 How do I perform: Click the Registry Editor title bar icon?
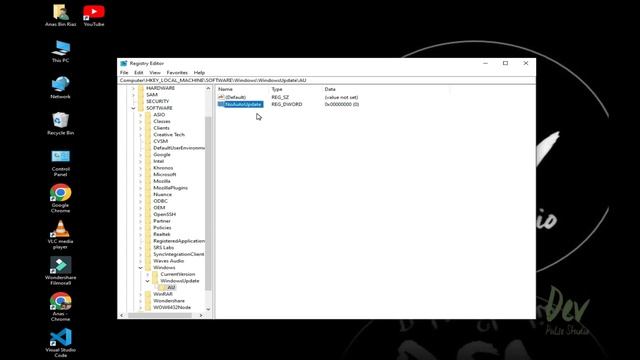pos(124,63)
